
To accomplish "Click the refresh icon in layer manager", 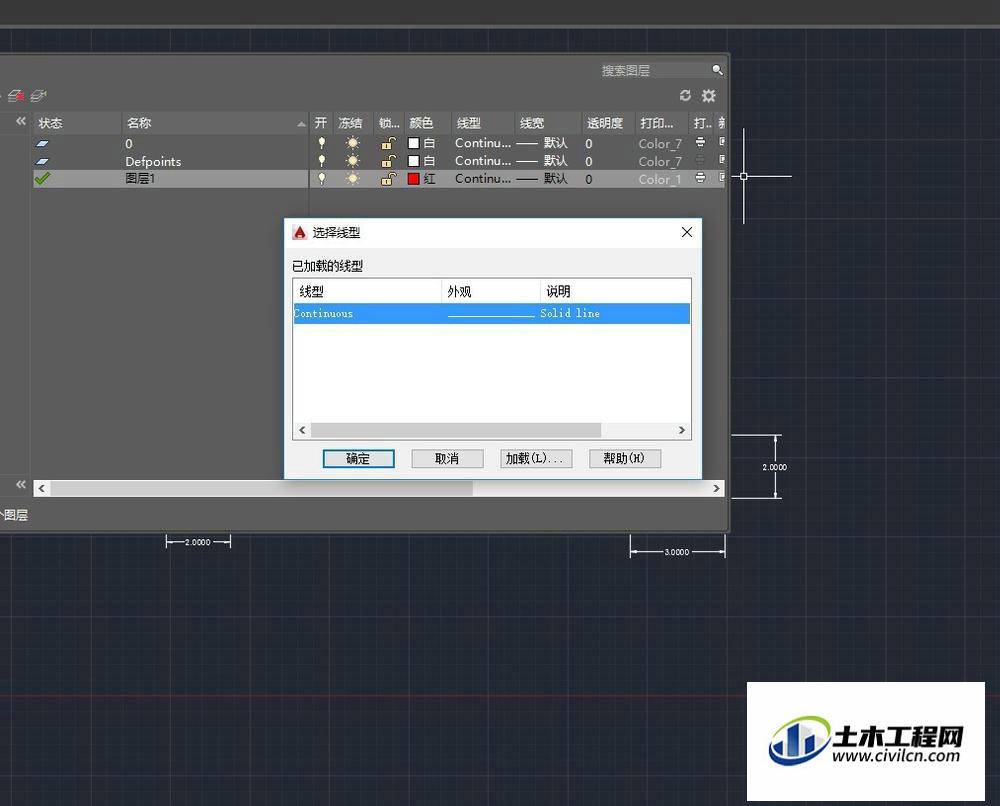I will pos(685,95).
